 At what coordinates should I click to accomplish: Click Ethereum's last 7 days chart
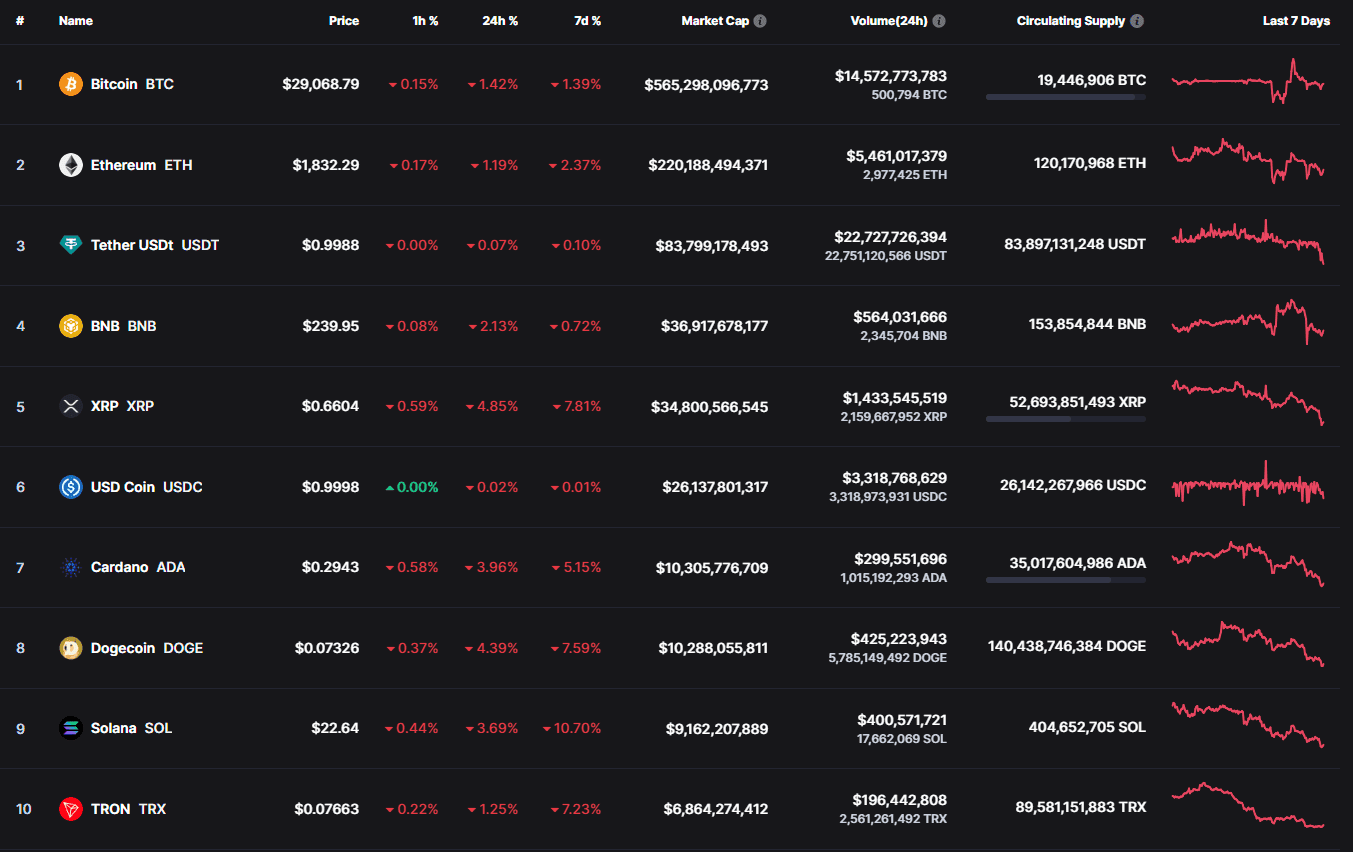(1247, 162)
